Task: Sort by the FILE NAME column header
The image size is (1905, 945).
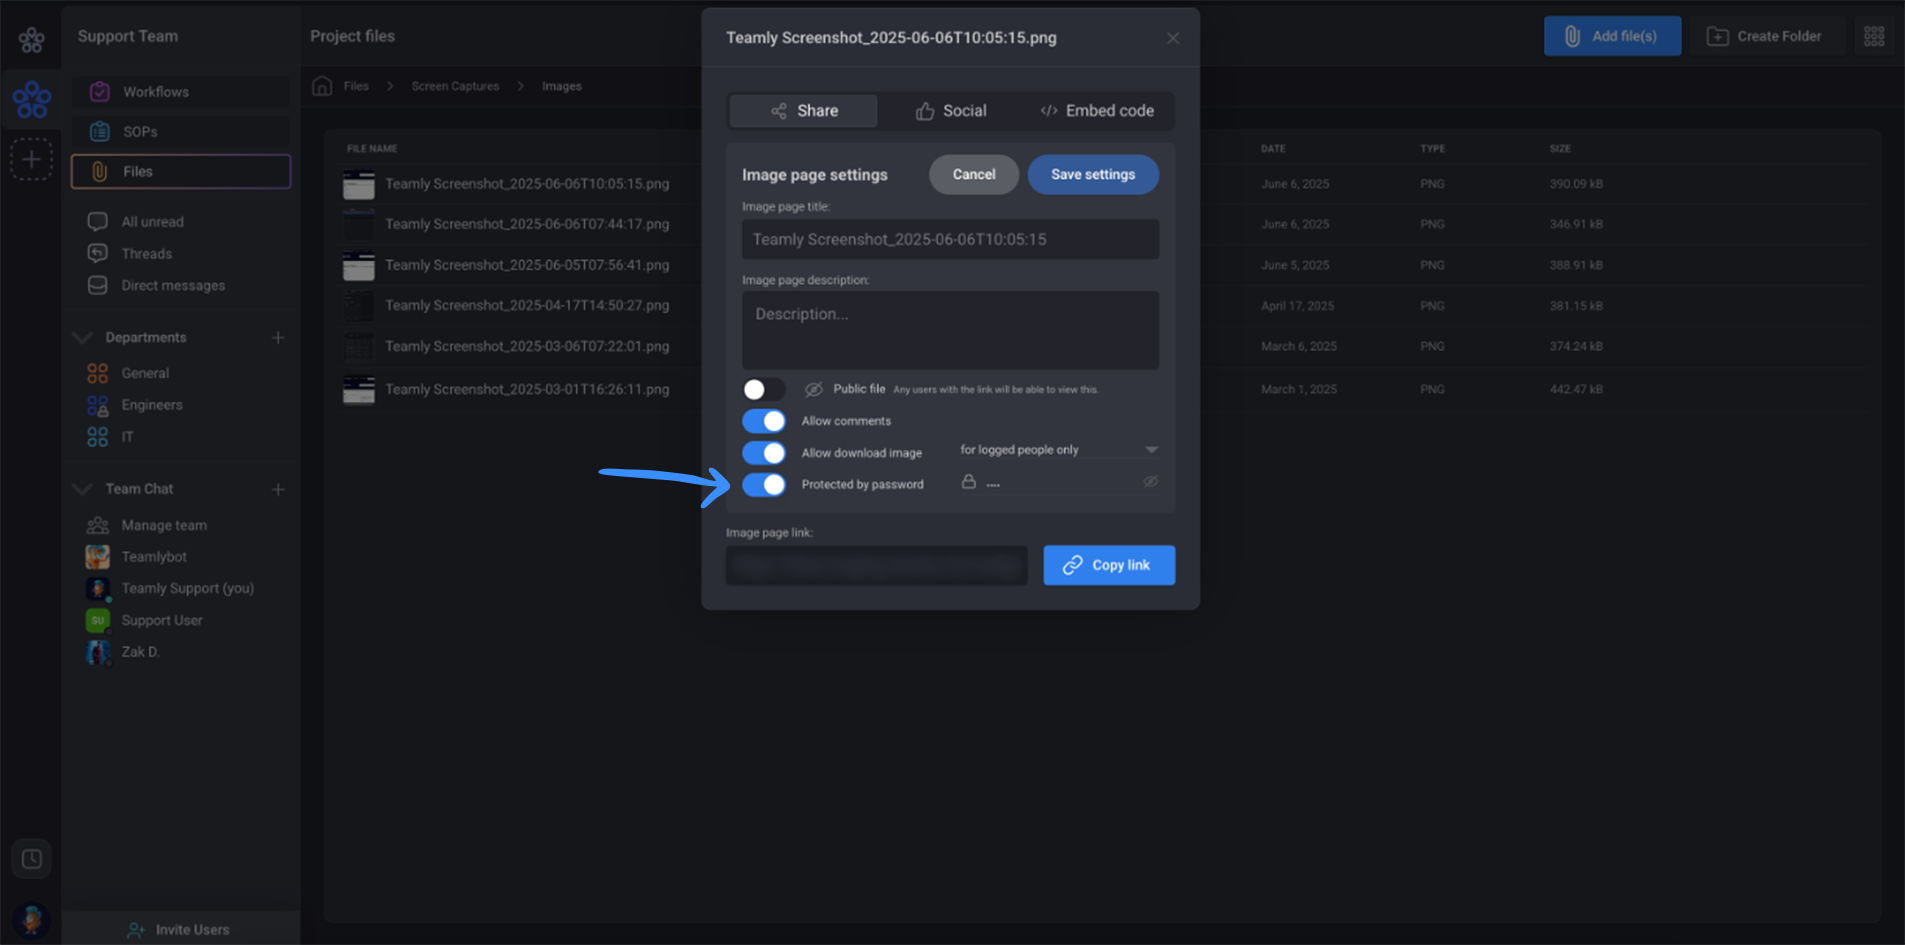Action: pos(372,149)
